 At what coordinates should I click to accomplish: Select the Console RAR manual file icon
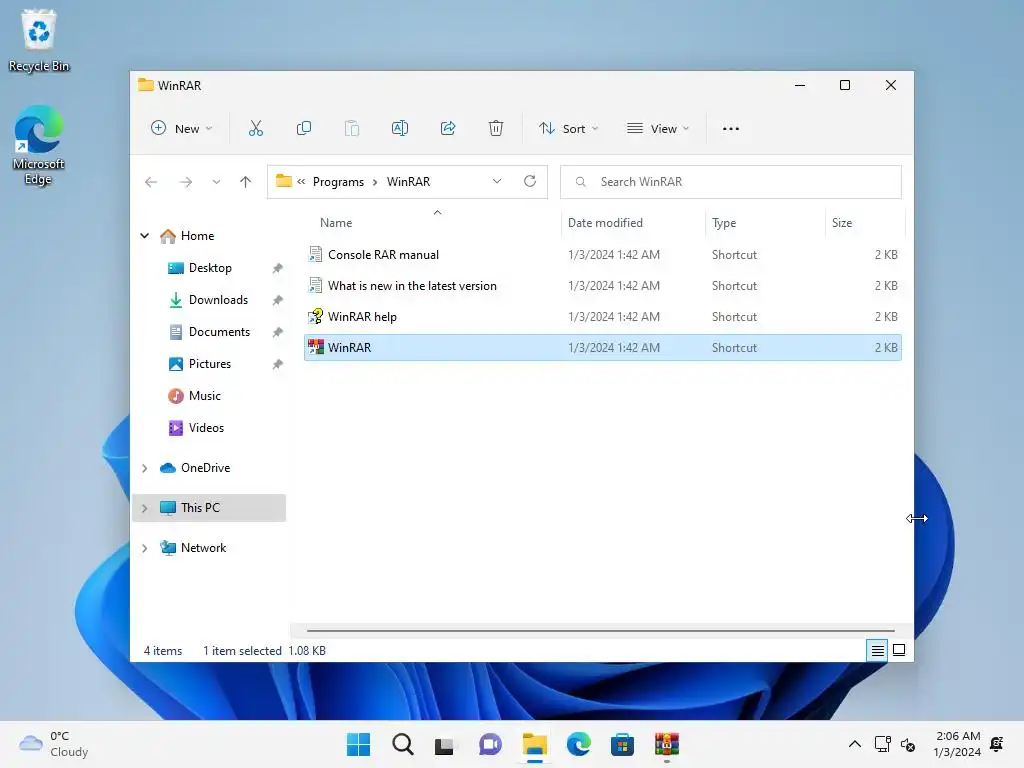[x=315, y=255]
